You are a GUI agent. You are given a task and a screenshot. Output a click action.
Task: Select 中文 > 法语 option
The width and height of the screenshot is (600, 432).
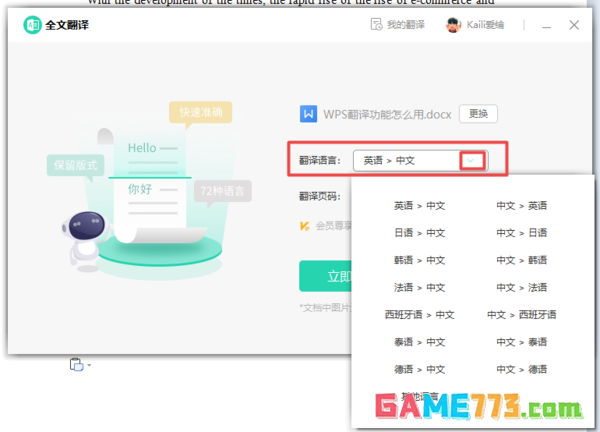tap(522, 288)
